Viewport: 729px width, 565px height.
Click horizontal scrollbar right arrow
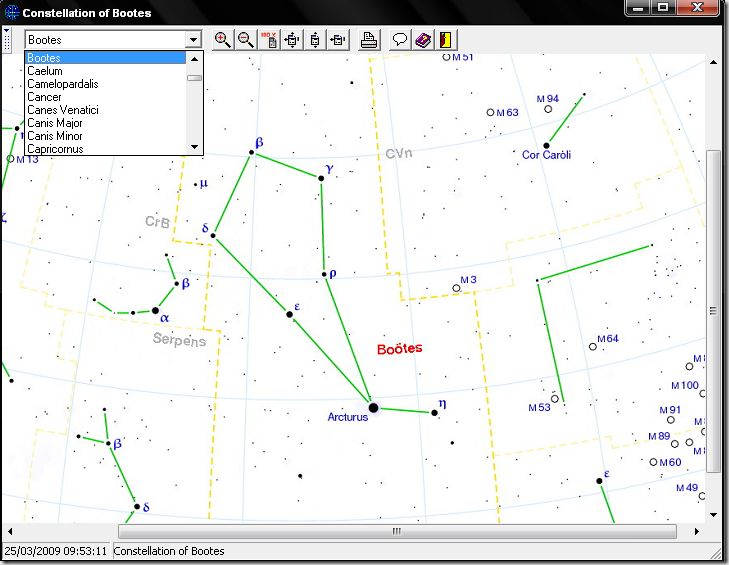click(696, 531)
